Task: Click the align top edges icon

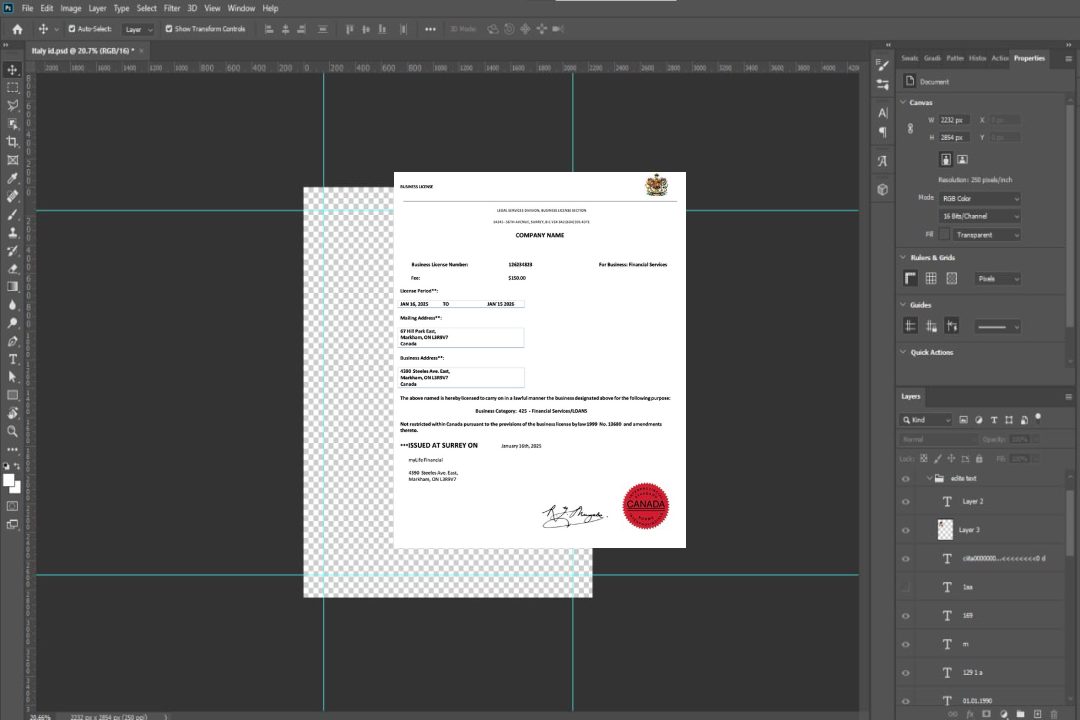Action: (349, 29)
